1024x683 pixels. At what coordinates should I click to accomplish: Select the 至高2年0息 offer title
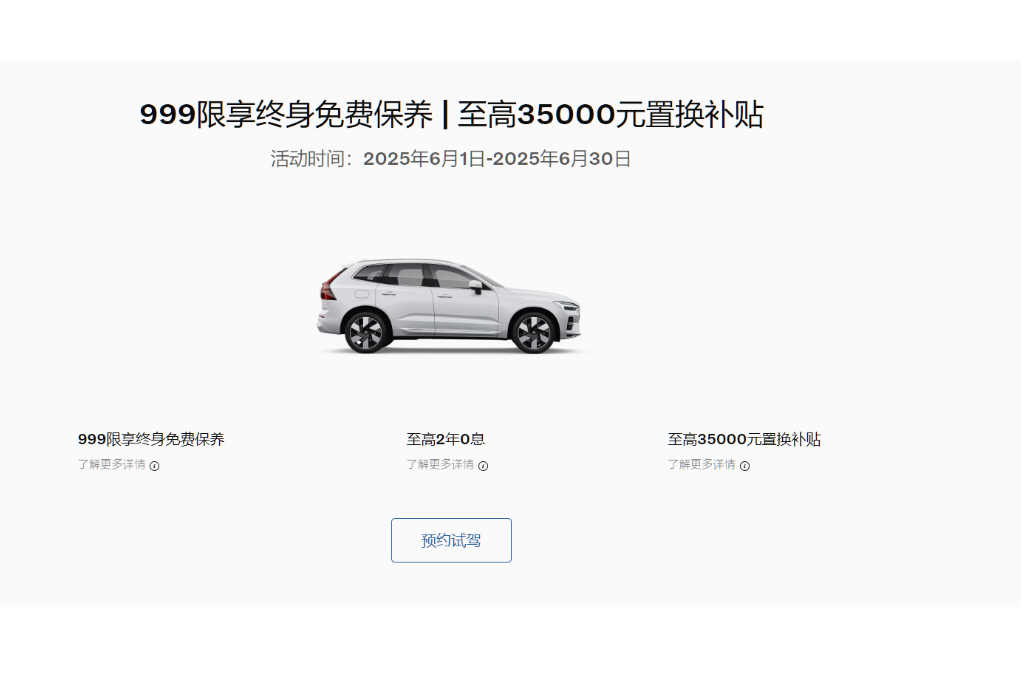pos(445,439)
